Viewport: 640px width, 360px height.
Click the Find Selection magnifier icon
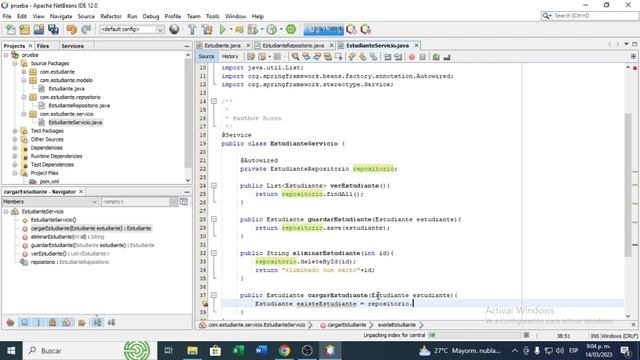(x=295, y=57)
